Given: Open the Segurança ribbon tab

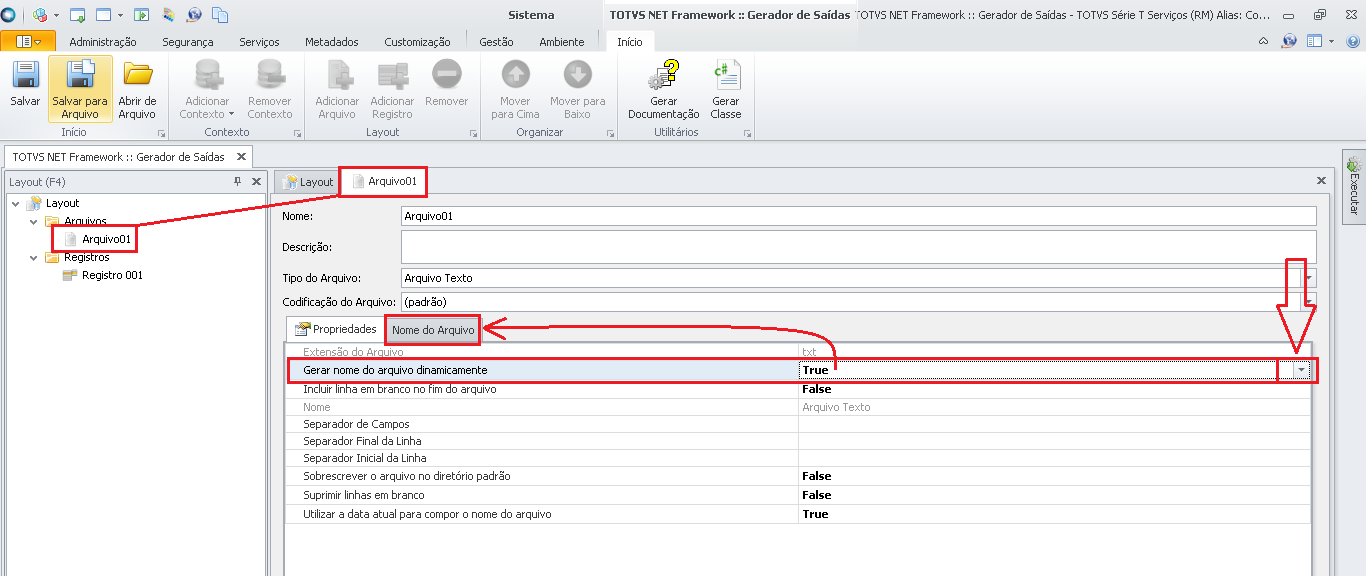Looking at the screenshot, I should [188, 42].
